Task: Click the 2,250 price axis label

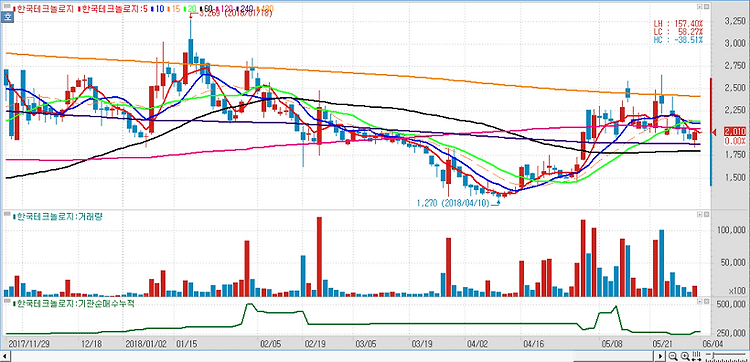Action: click(735, 110)
